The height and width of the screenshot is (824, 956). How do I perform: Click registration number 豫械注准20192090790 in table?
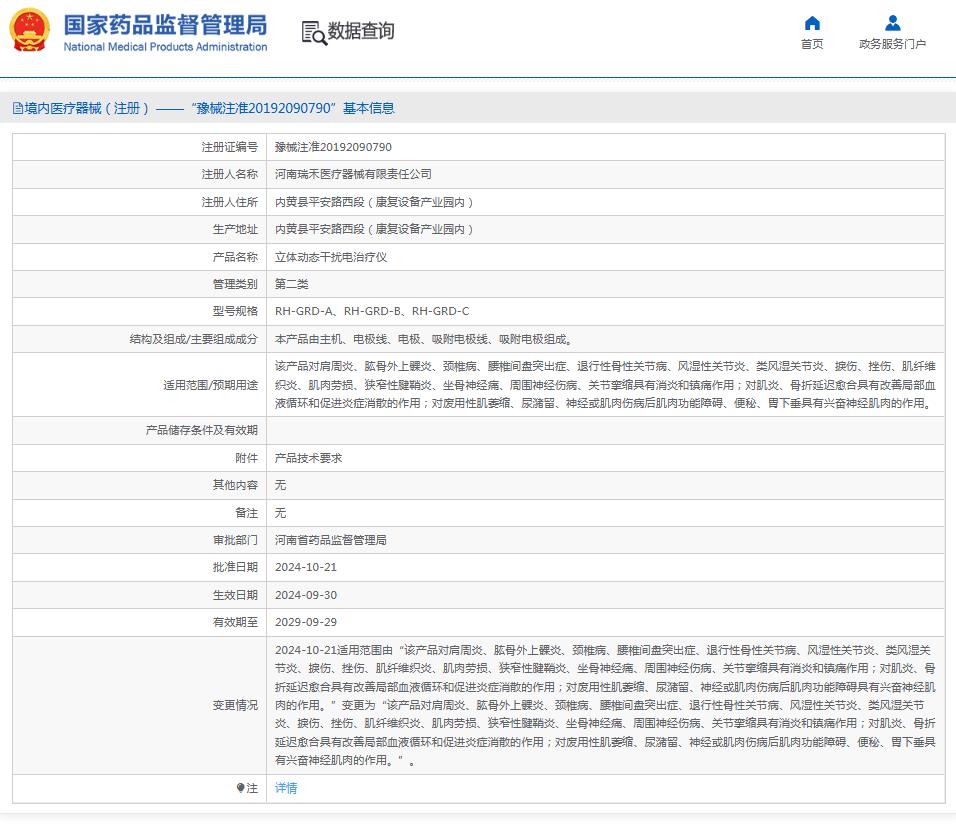pyautogui.click(x=333, y=147)
